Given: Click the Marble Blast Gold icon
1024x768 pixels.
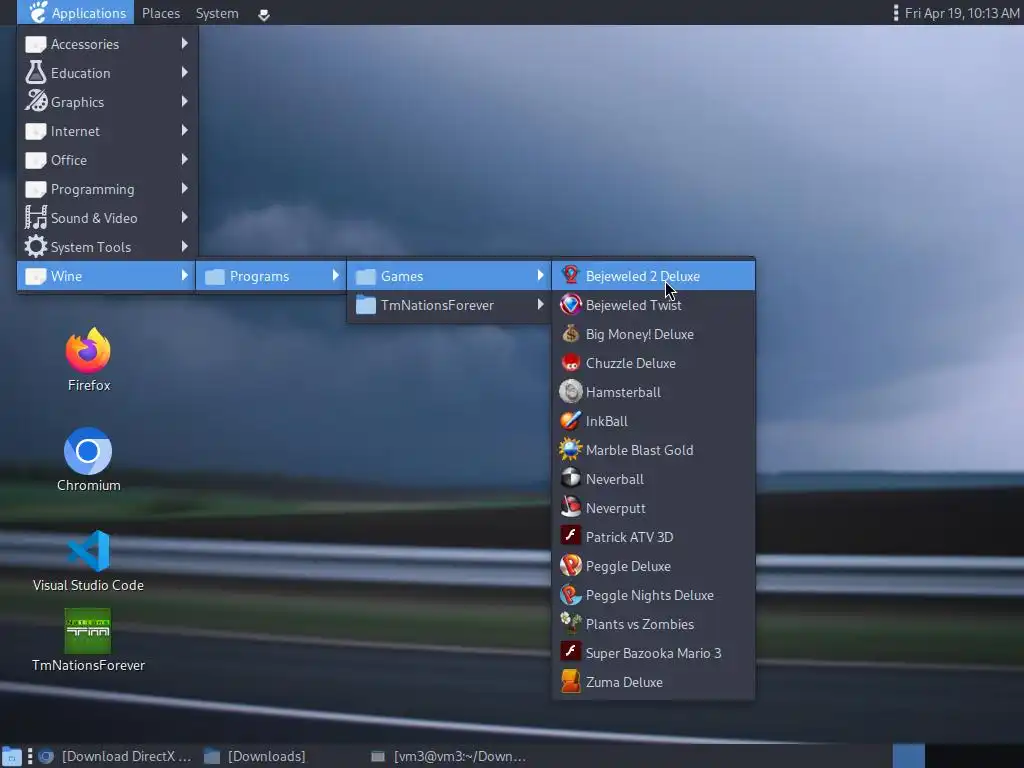Looking at the screenshot, I should click(x=570, y=449).
